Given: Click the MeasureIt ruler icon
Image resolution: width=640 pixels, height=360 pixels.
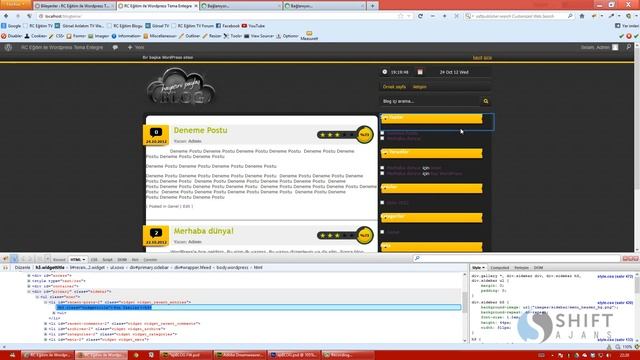Looking at the screenshot, I should (309, 36).
